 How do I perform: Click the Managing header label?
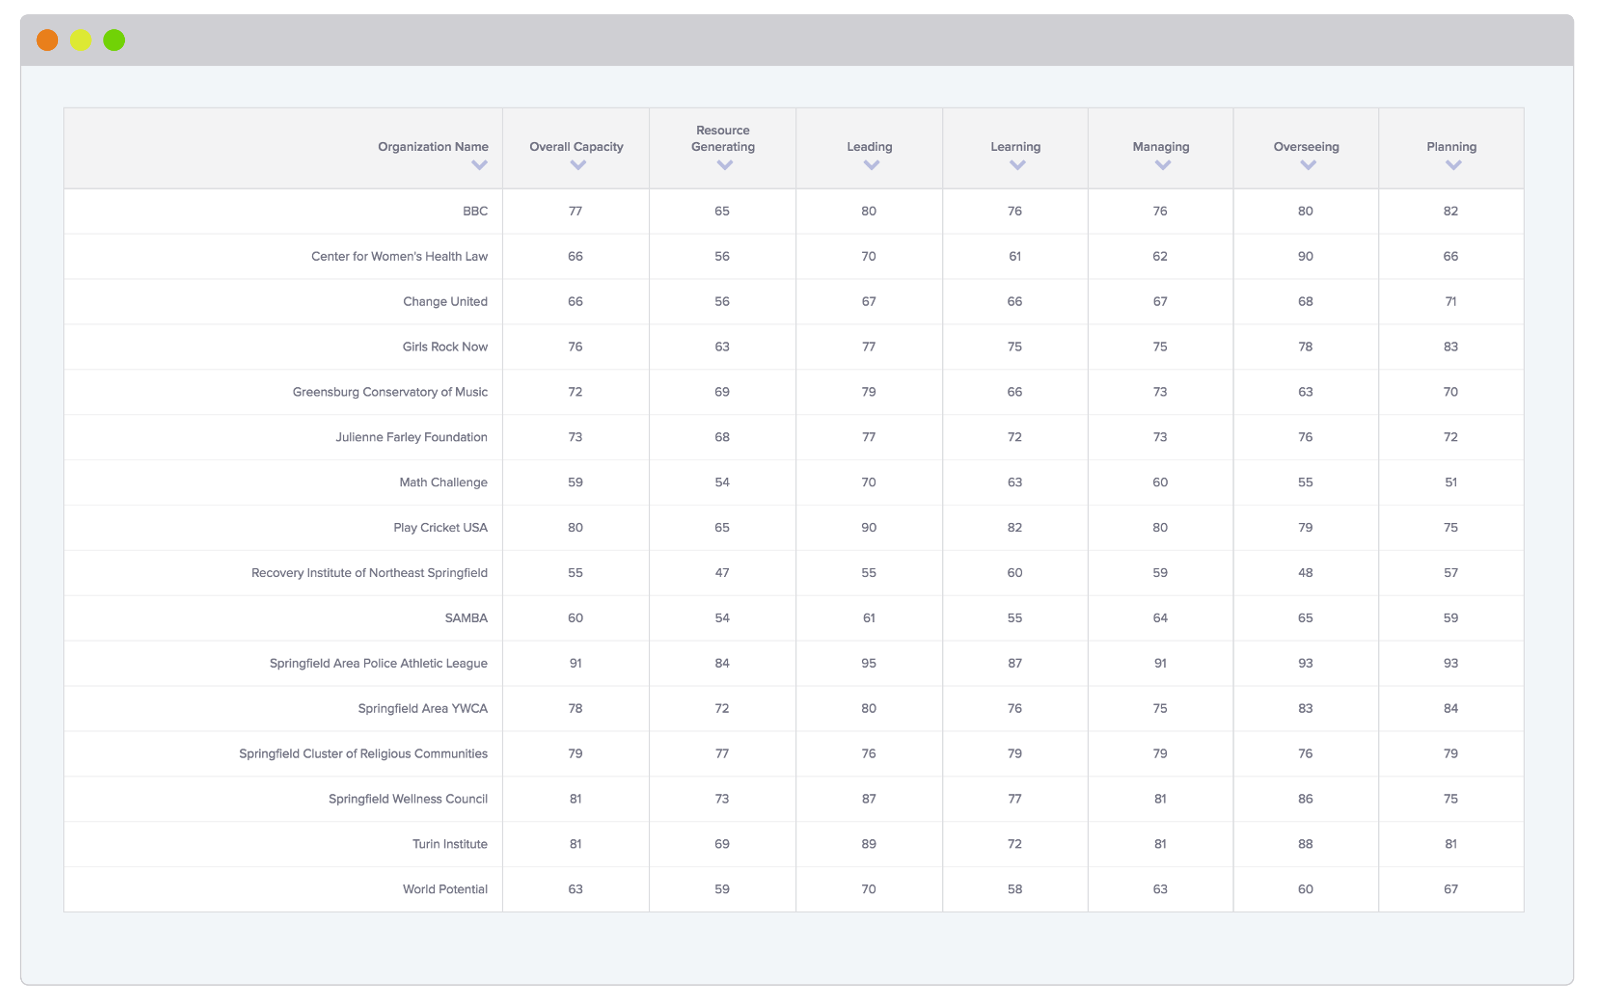pyautogui.click(x=1160, y=147)
